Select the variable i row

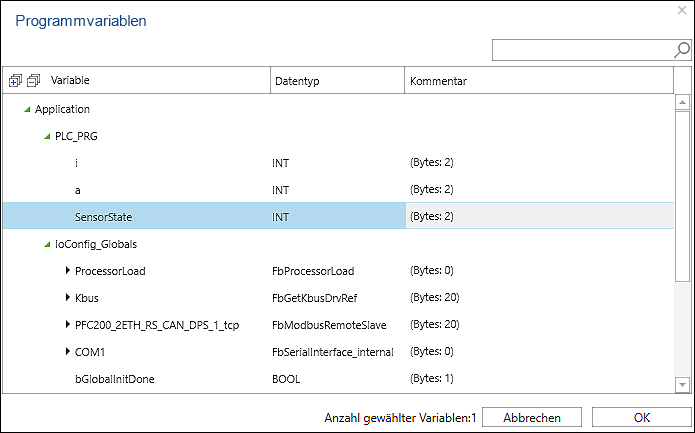[338, 163]
